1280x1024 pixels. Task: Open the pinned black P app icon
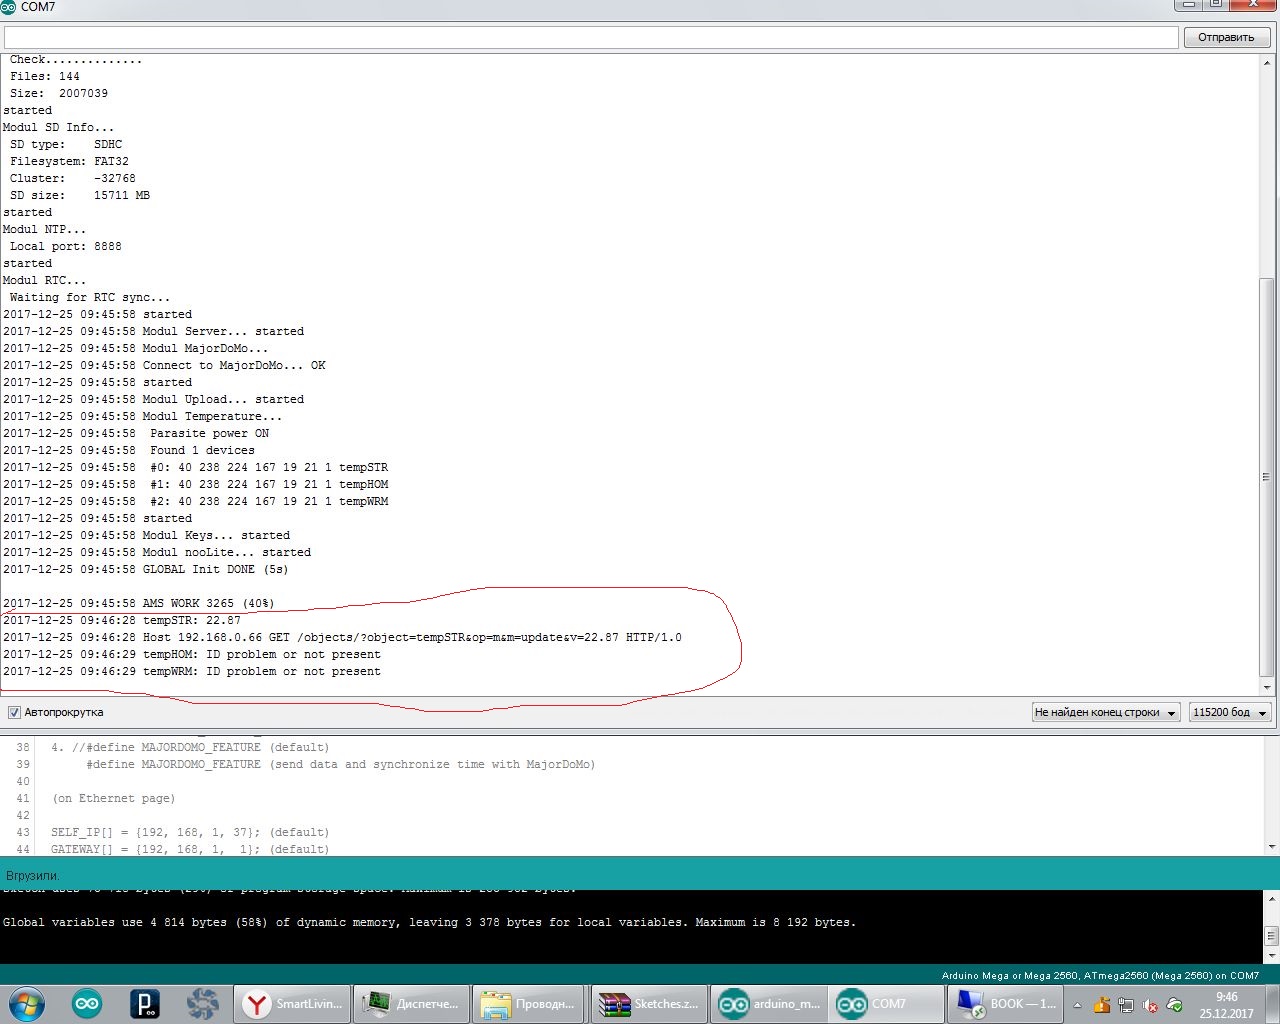[145, 1003]
